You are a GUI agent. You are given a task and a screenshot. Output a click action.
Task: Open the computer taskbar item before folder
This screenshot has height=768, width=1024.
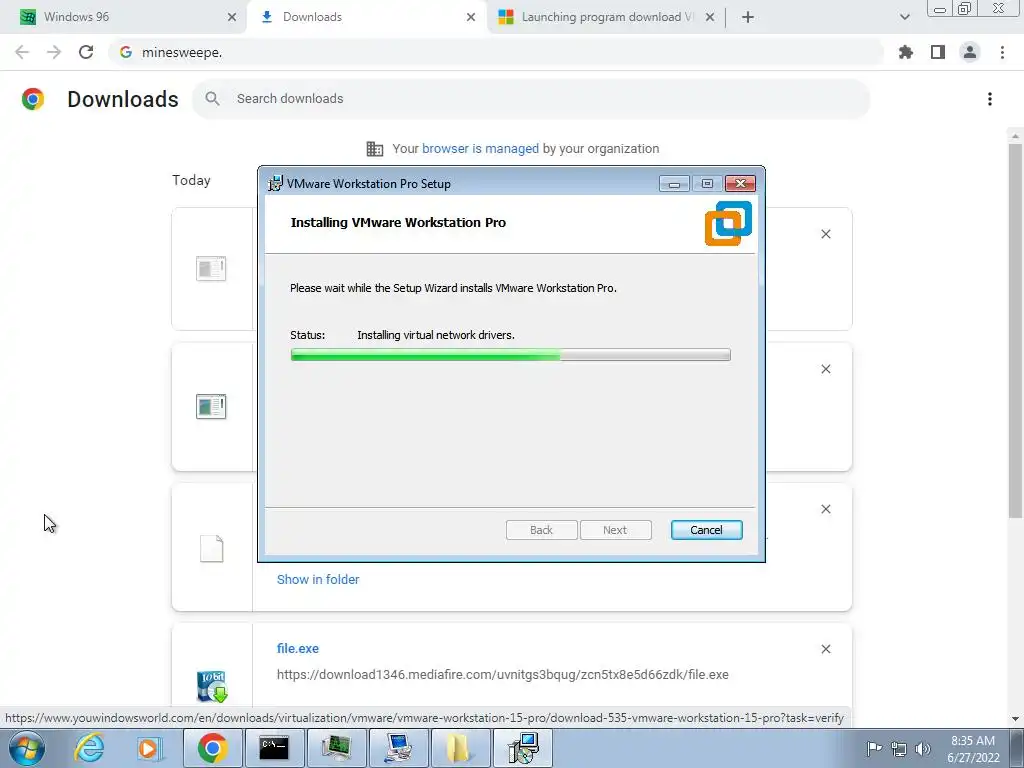pyautogui.click(x=398, y=748)
